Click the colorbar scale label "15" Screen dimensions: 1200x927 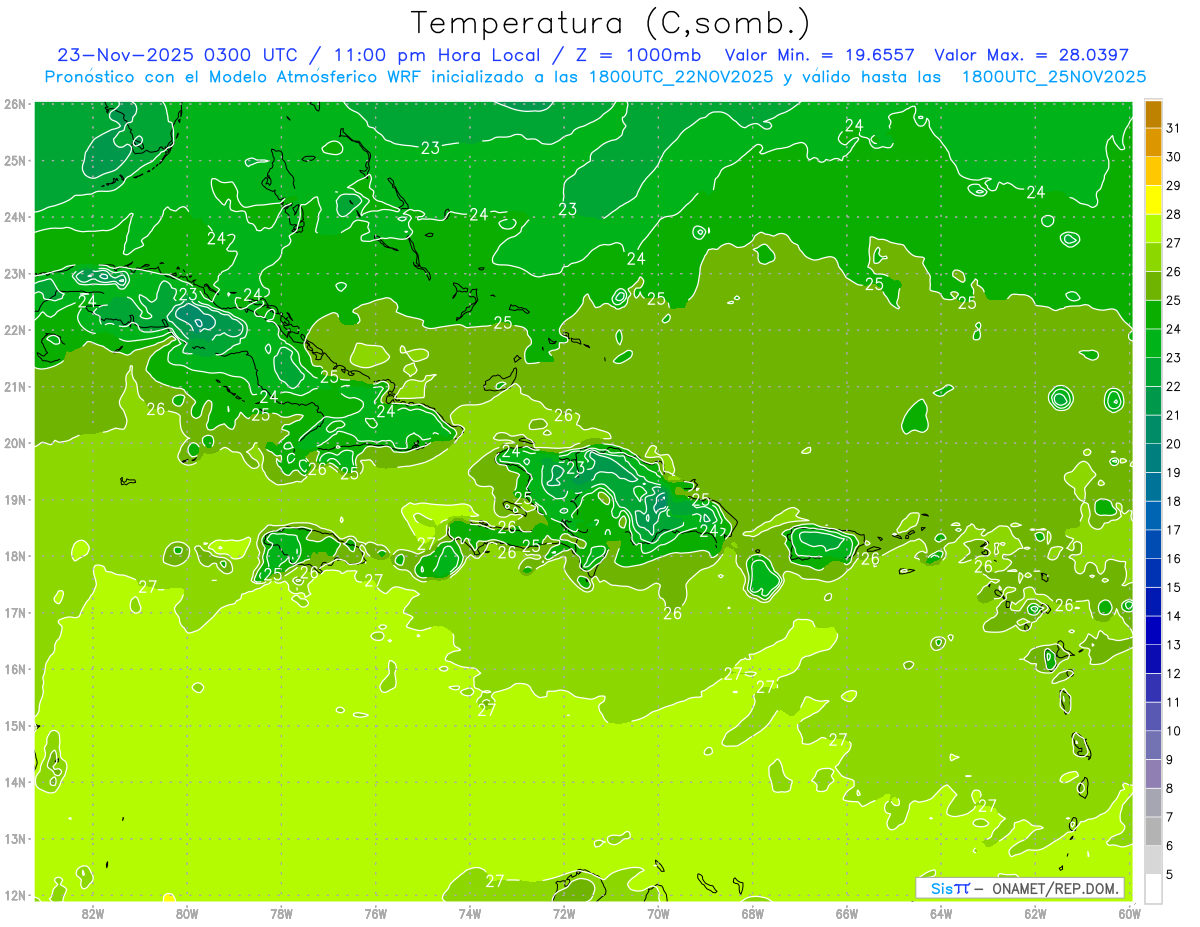[1174, 587]
